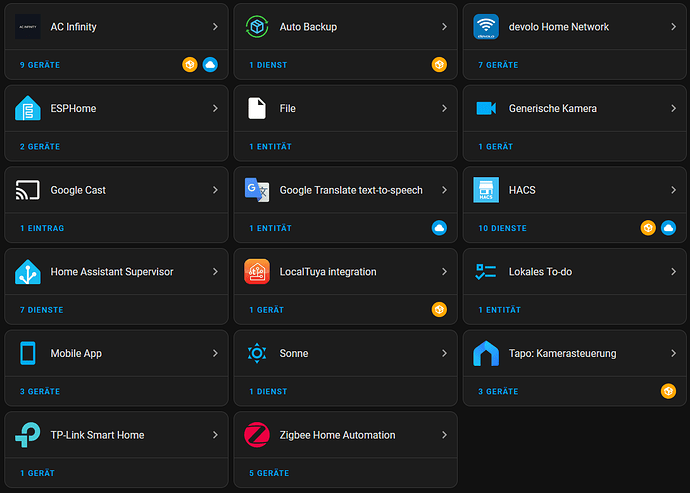Click the chevron on devolo Home Network
Viewport: 690px width, 493px height.
click(x=673, y=27)
